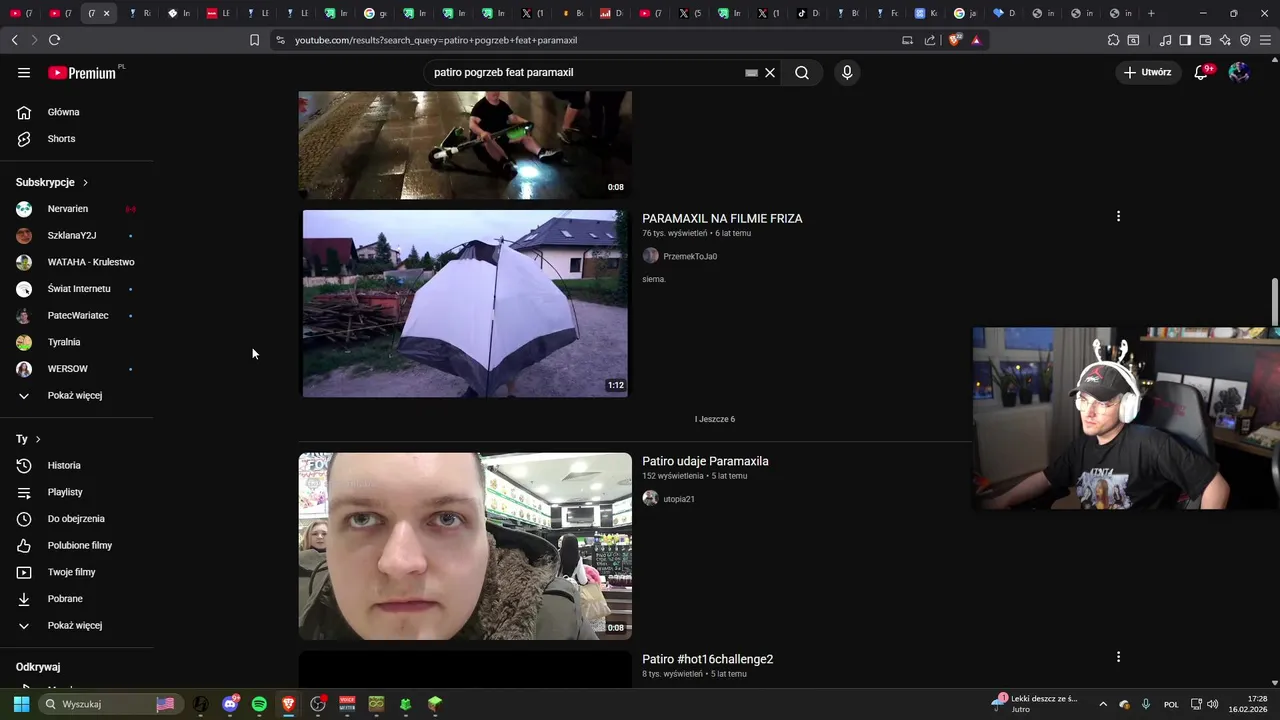The width and height of the screenshot is (1280, 720).
Task: Start voice search with microphone icon
Action: (847, 73)
